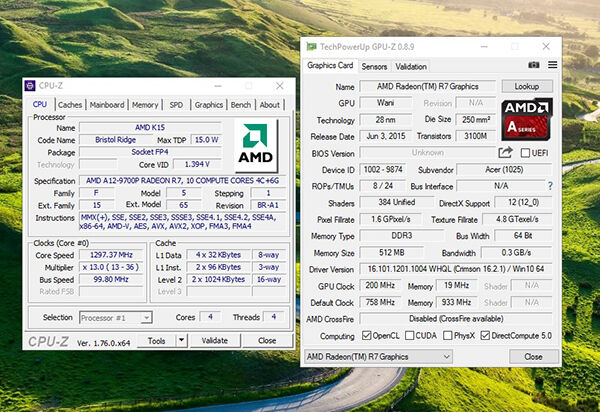Switch to the Mainboard tab
This screenshot has width=600, height=412.
[x=107, y=105]
